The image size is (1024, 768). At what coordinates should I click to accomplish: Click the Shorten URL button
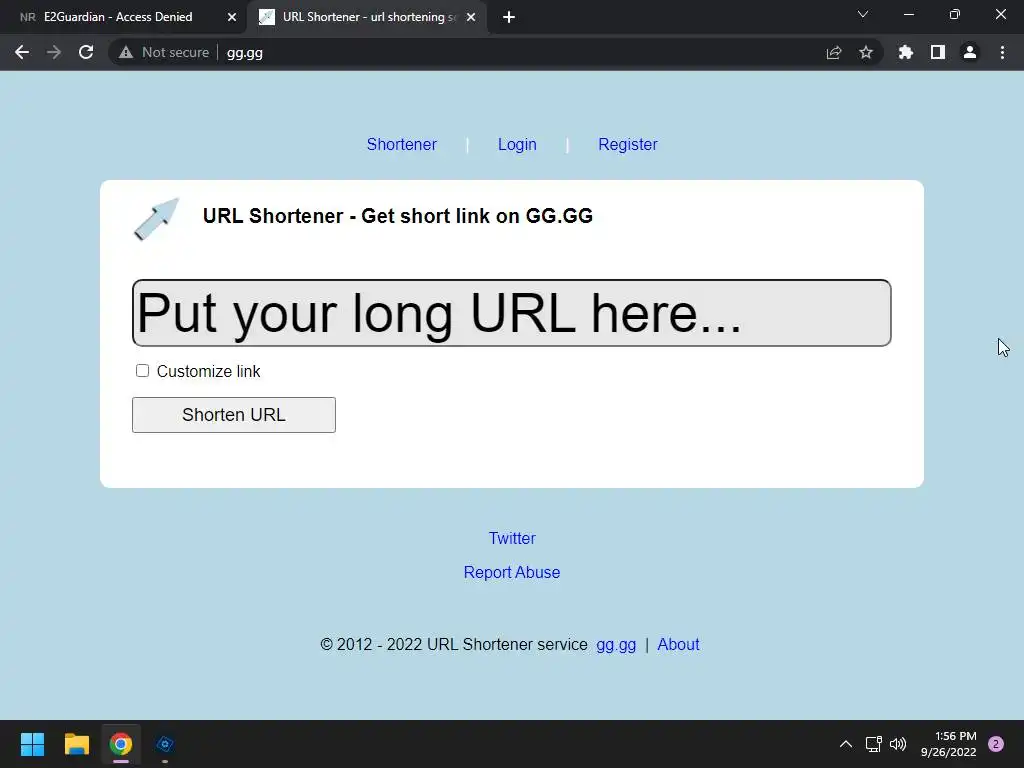tap(234, 415)
